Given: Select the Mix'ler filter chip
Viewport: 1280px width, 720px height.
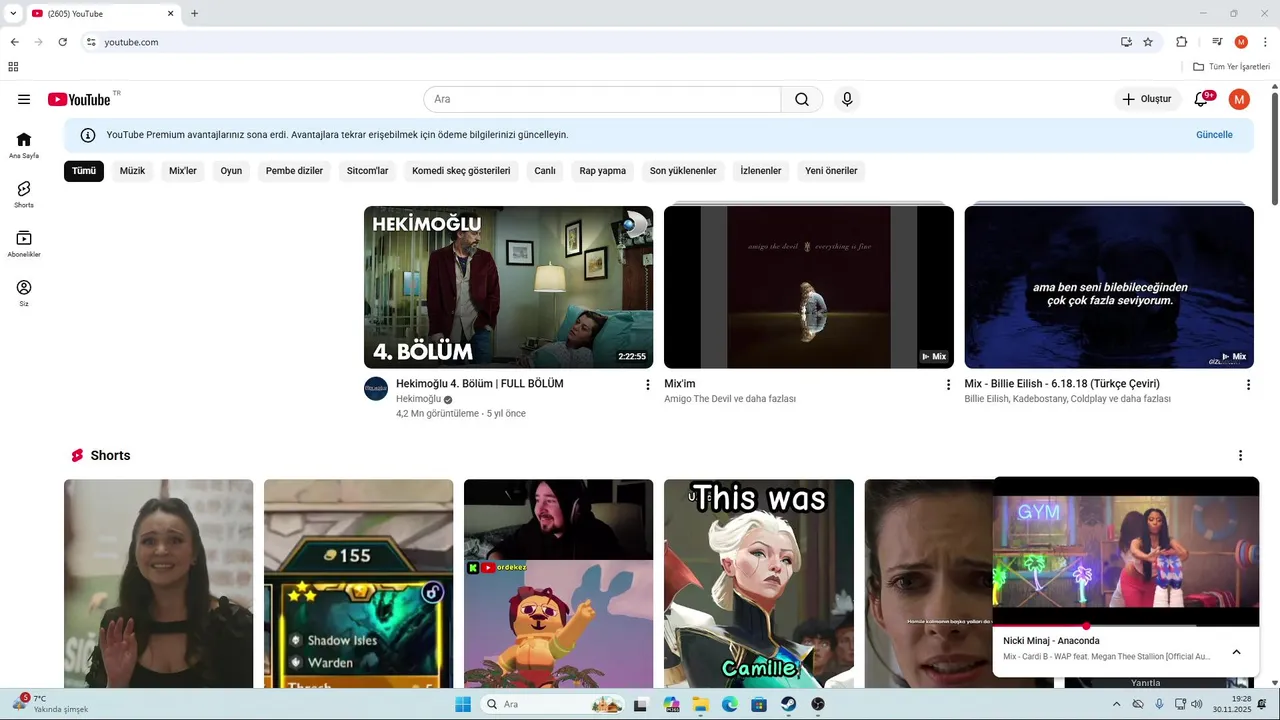Looking at the screenshot, I should [183, 171].
